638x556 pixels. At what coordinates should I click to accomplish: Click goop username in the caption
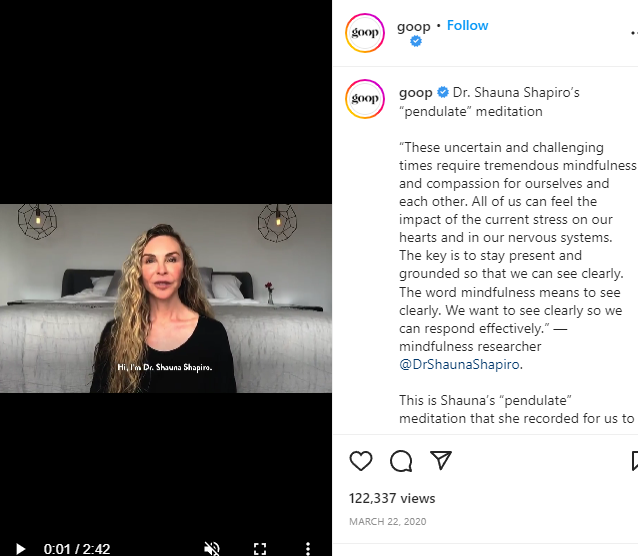(x=415, y=93)
